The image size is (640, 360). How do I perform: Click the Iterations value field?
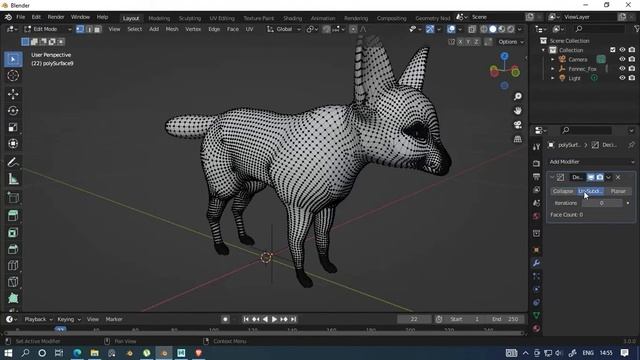pyautogui.click(x=602, y=203)
